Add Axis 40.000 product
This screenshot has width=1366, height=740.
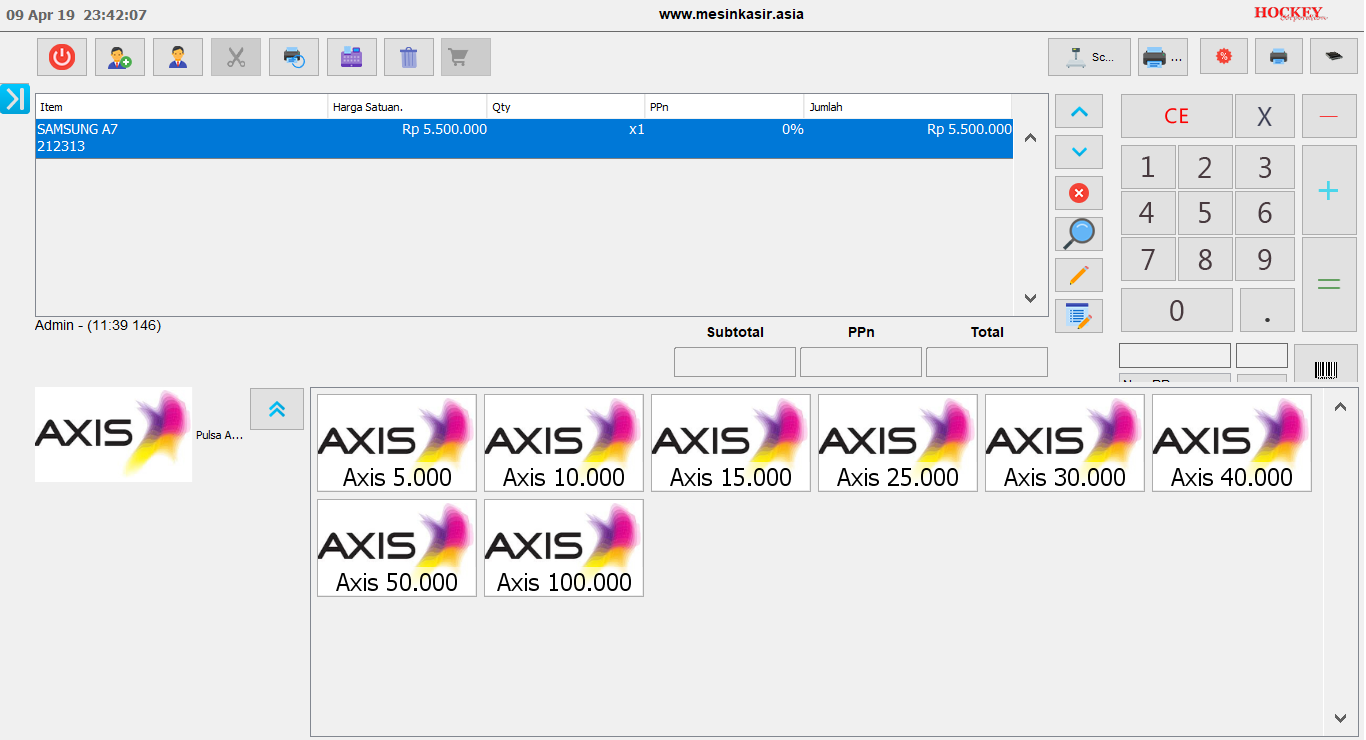coord(1232,443)
